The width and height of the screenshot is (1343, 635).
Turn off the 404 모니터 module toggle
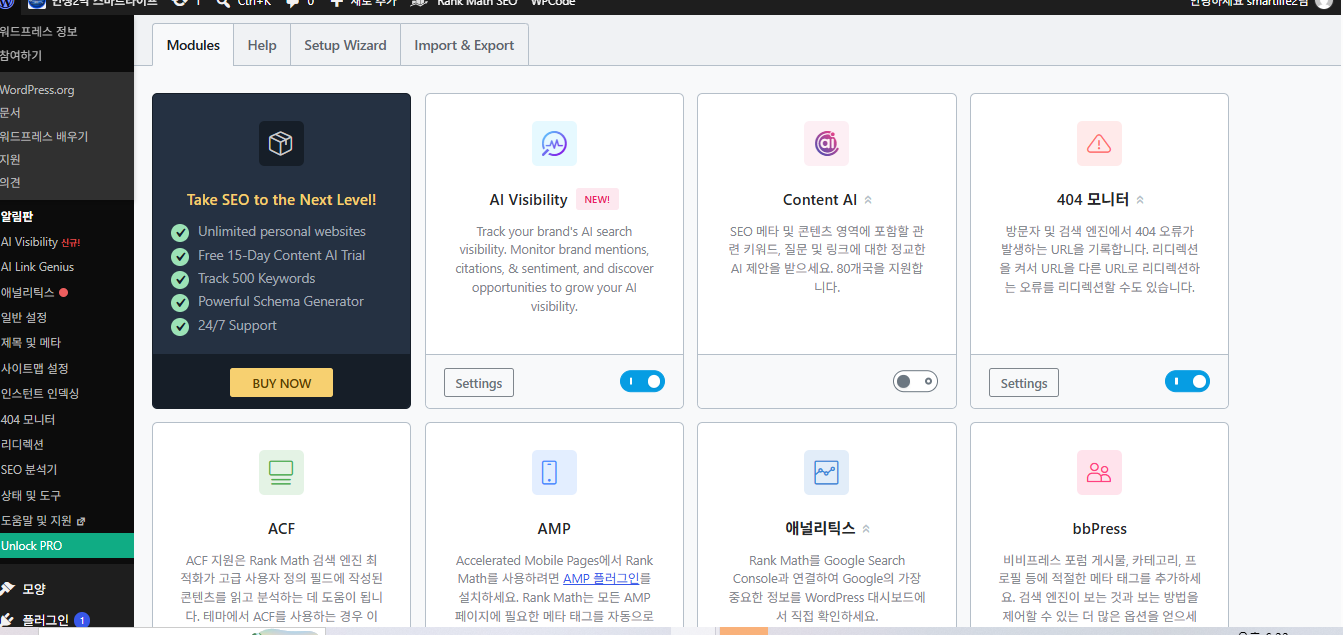click(1187, 381)
